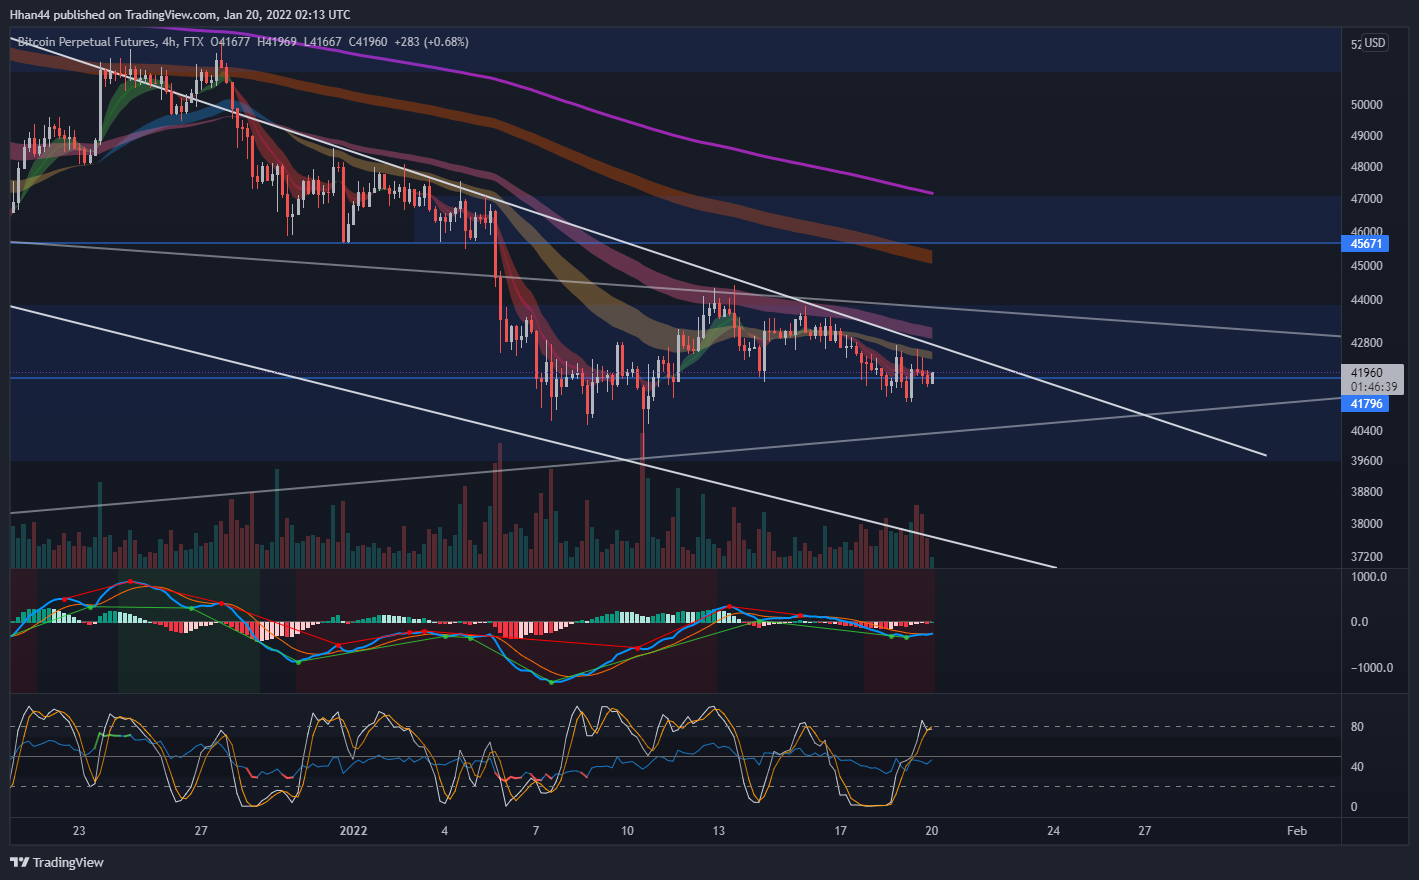1419x880 pixels.
Task: Click the 20 date on time axis
Action: (932, 831)
